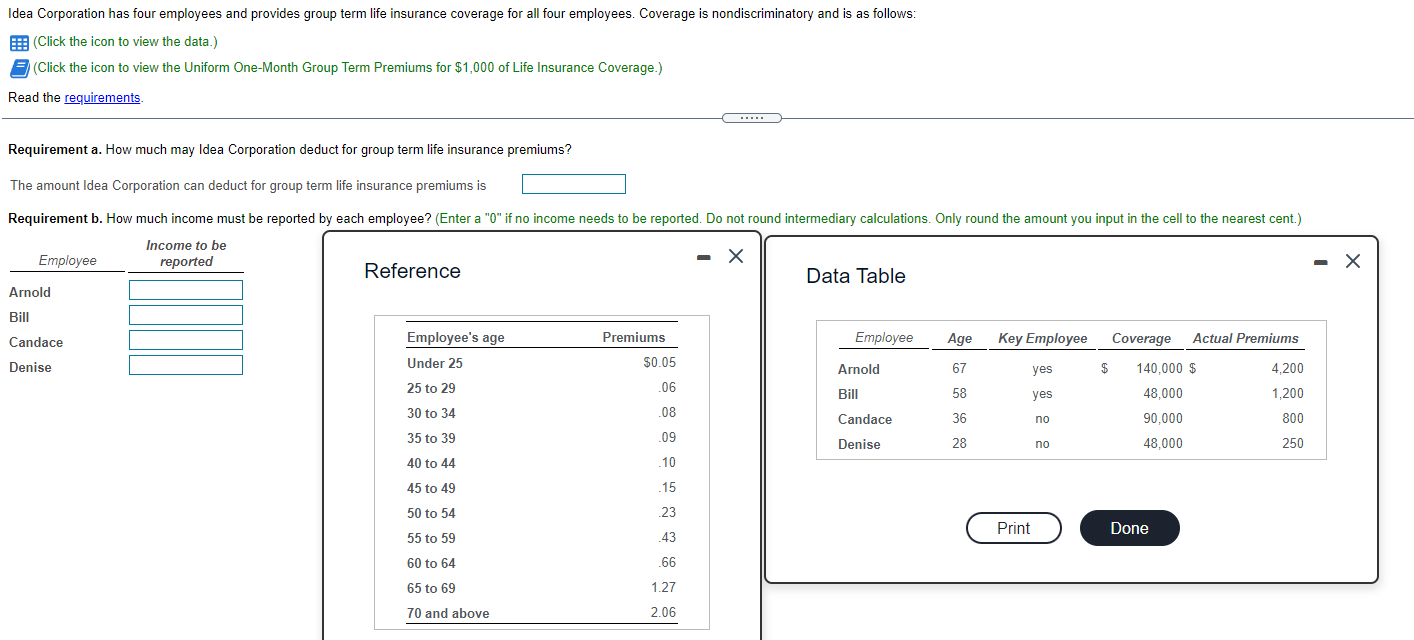Screen dimensions: 1414x640
Task: Select Candace's income reporting field
Action: tap(186, 339)
